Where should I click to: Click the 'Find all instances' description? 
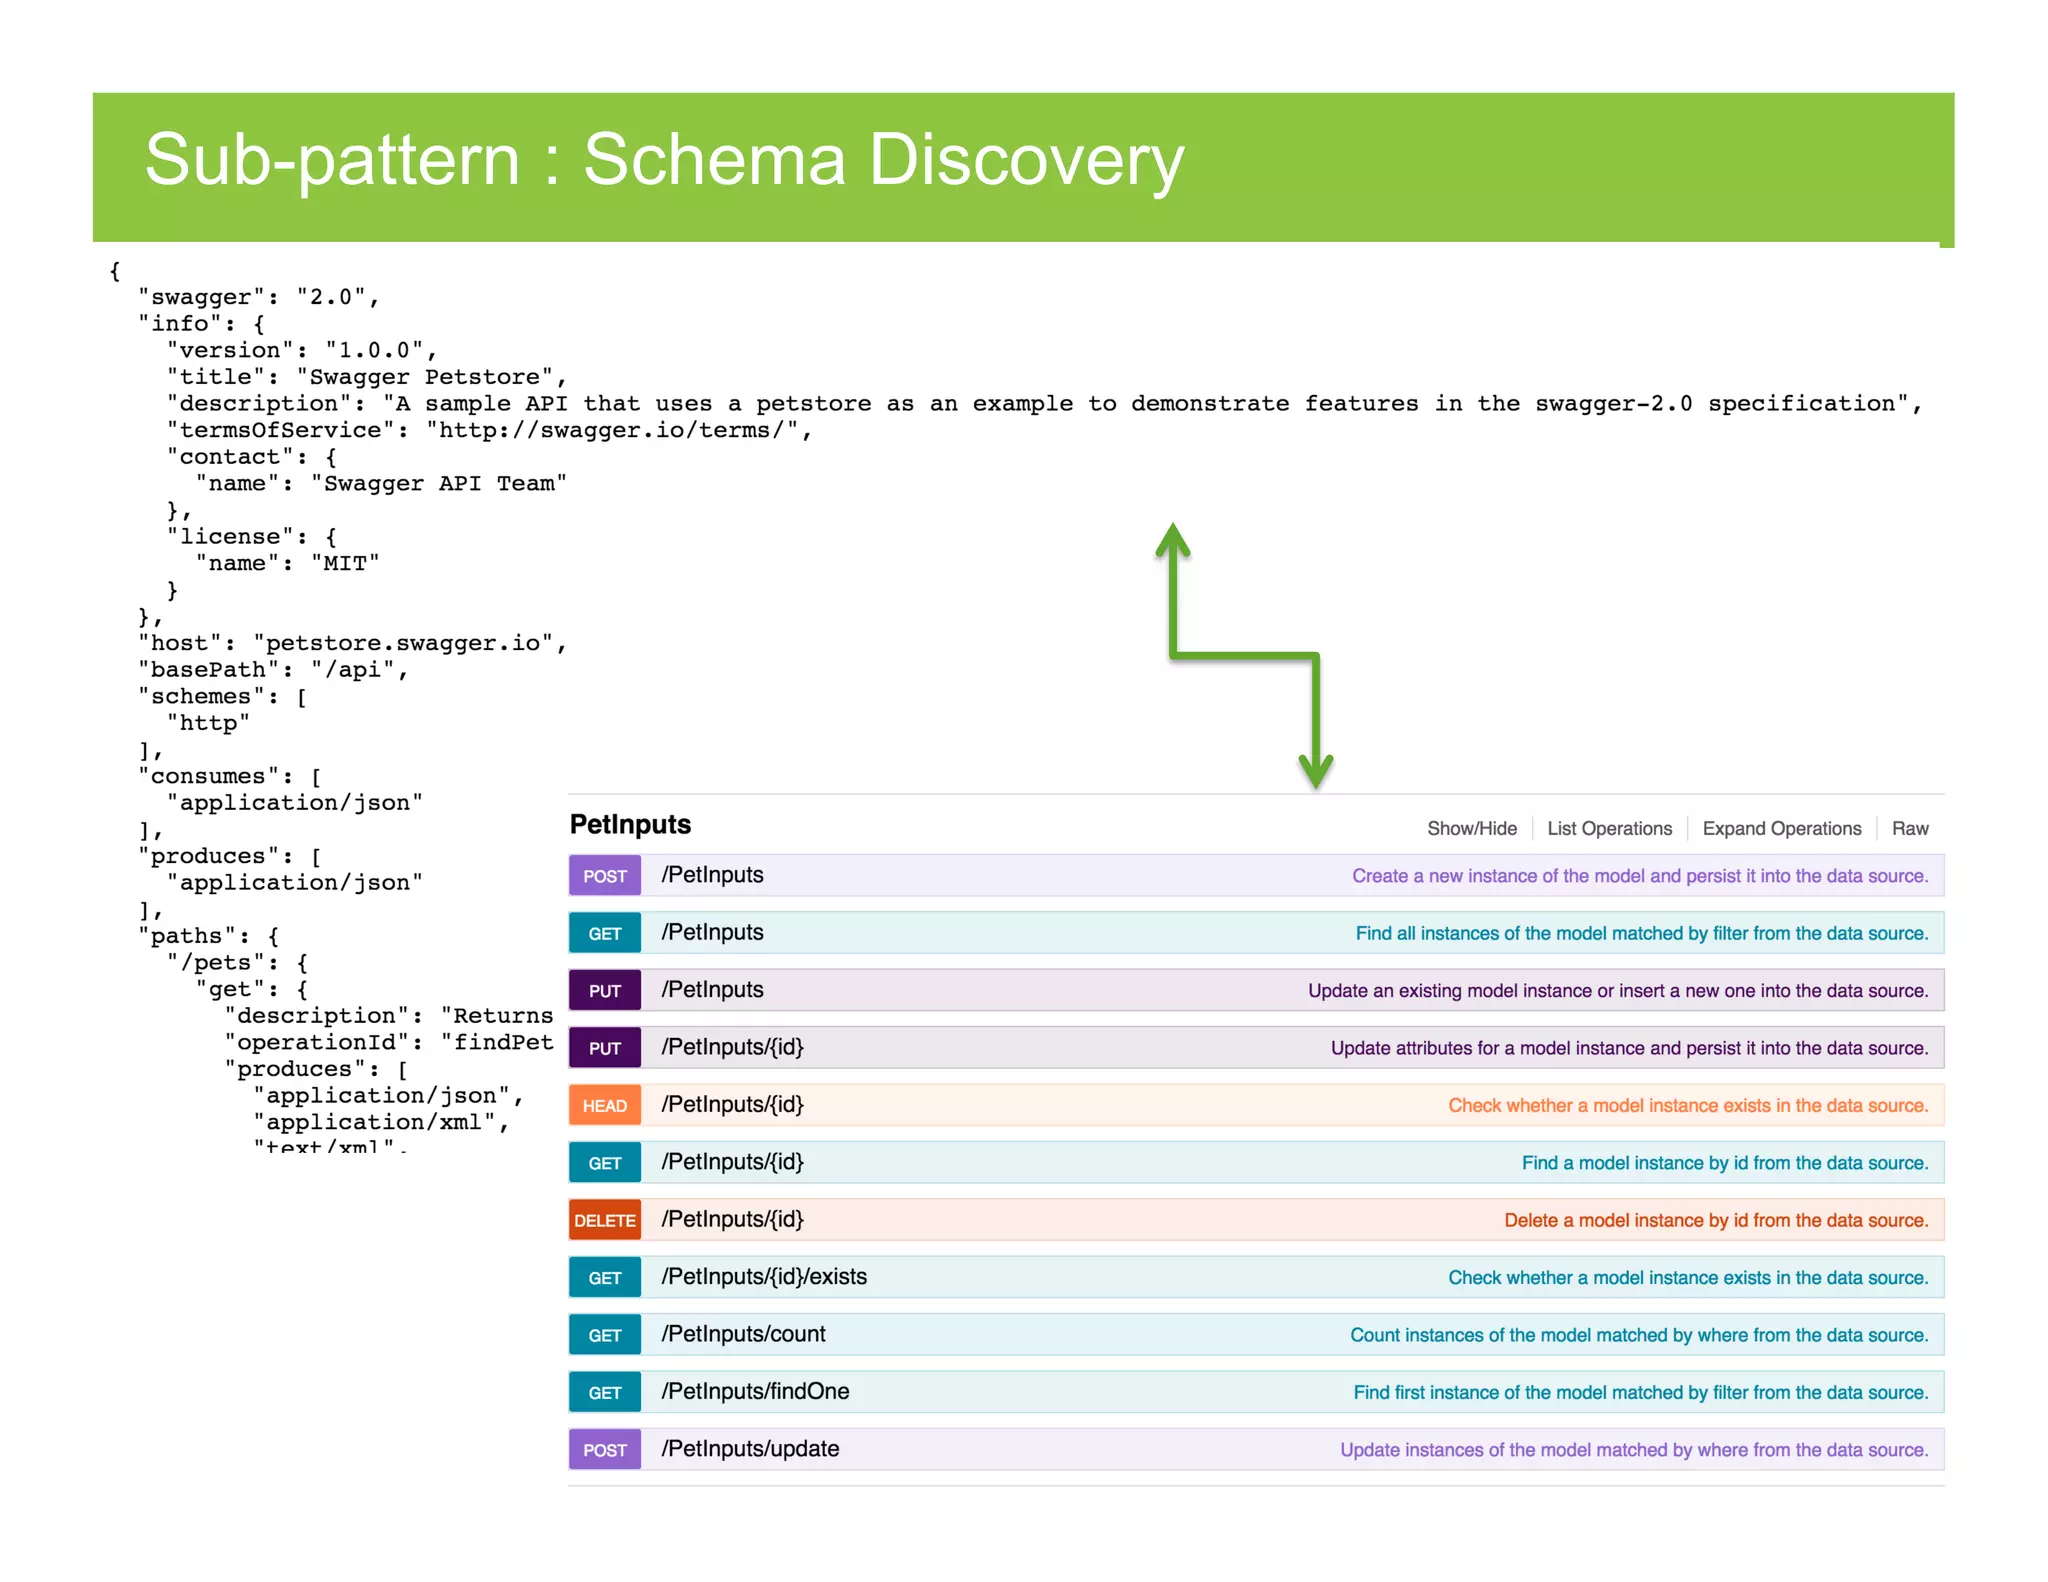point(1641,933)
